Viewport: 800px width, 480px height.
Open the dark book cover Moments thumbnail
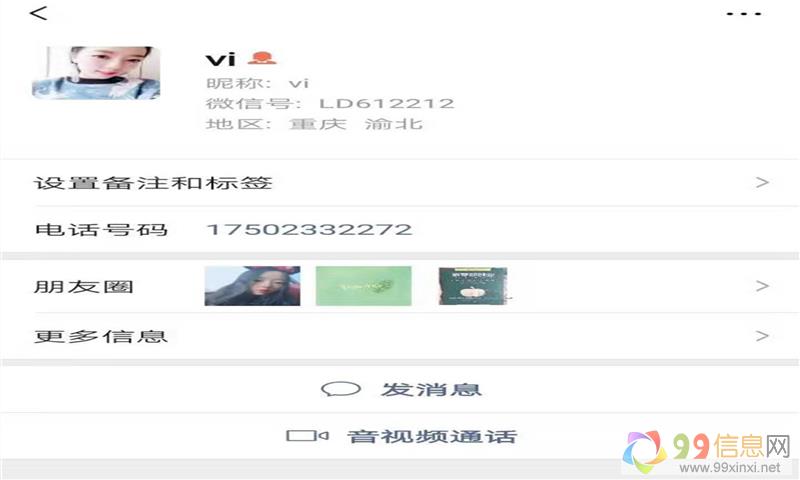[473, 286]
